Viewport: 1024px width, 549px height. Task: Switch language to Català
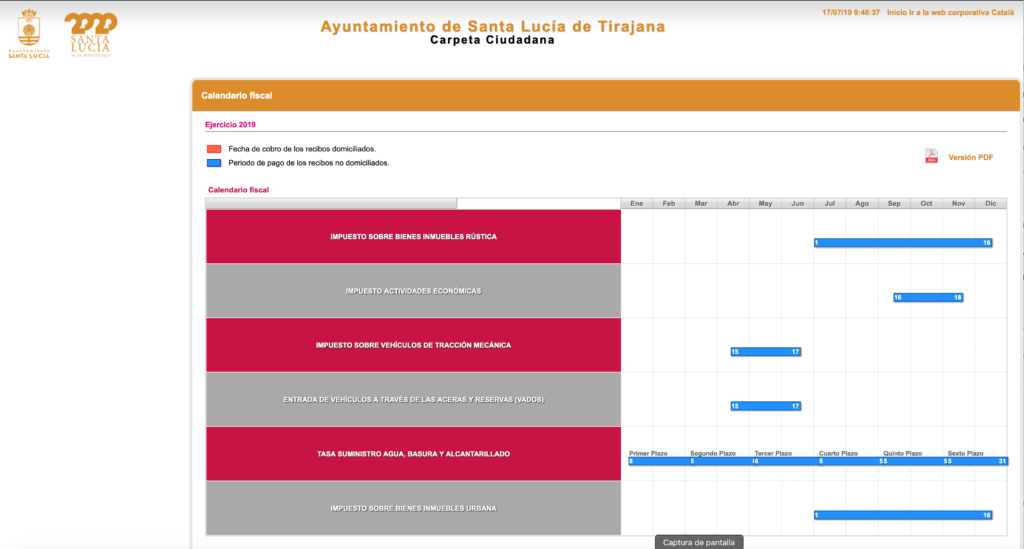[x=1002, y=12]
